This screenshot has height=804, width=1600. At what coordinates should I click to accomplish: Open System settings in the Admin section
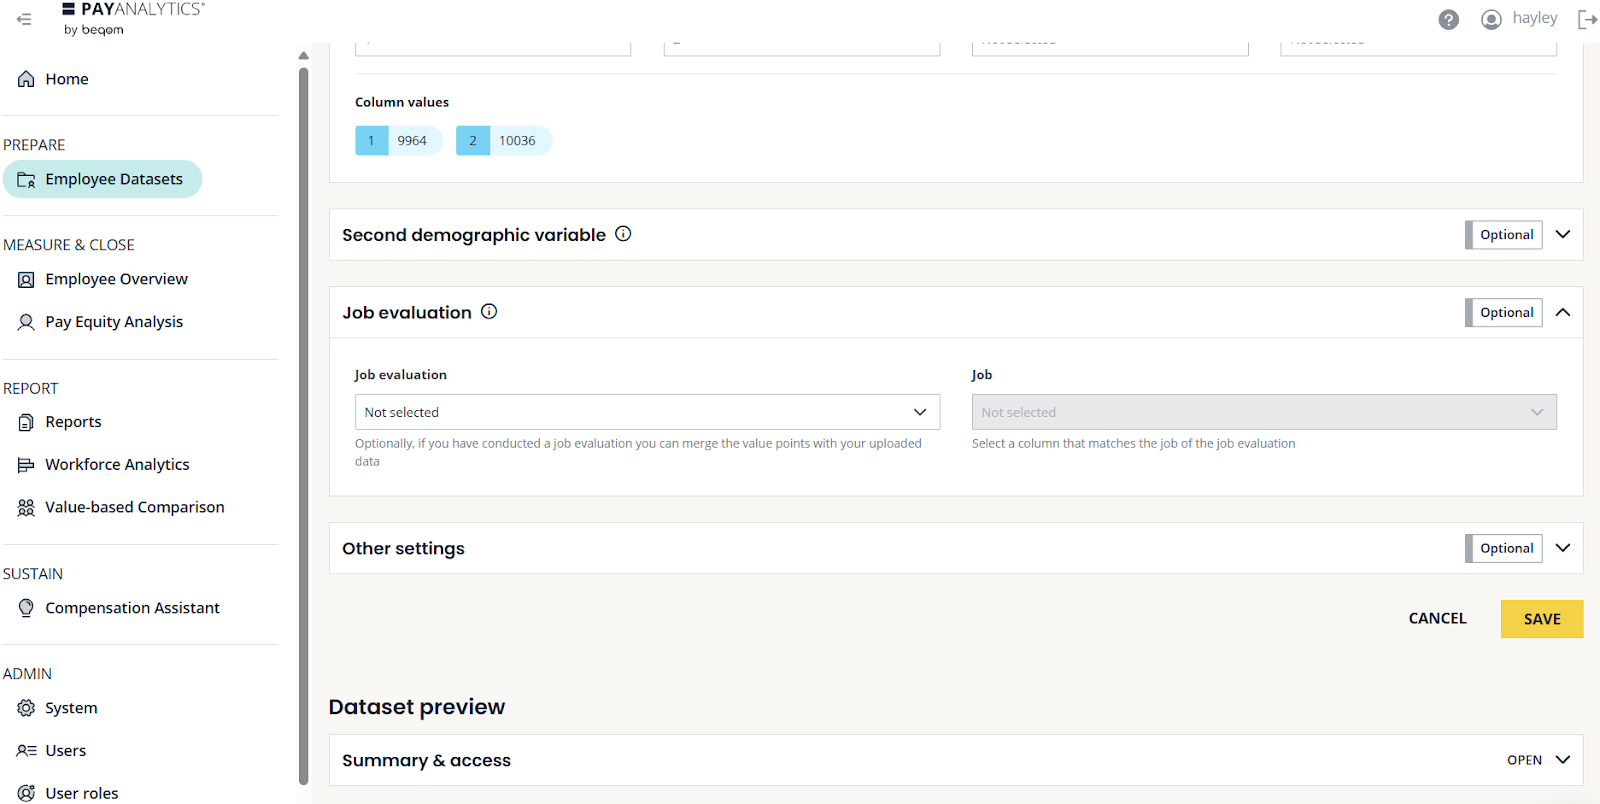pos(70,708)
